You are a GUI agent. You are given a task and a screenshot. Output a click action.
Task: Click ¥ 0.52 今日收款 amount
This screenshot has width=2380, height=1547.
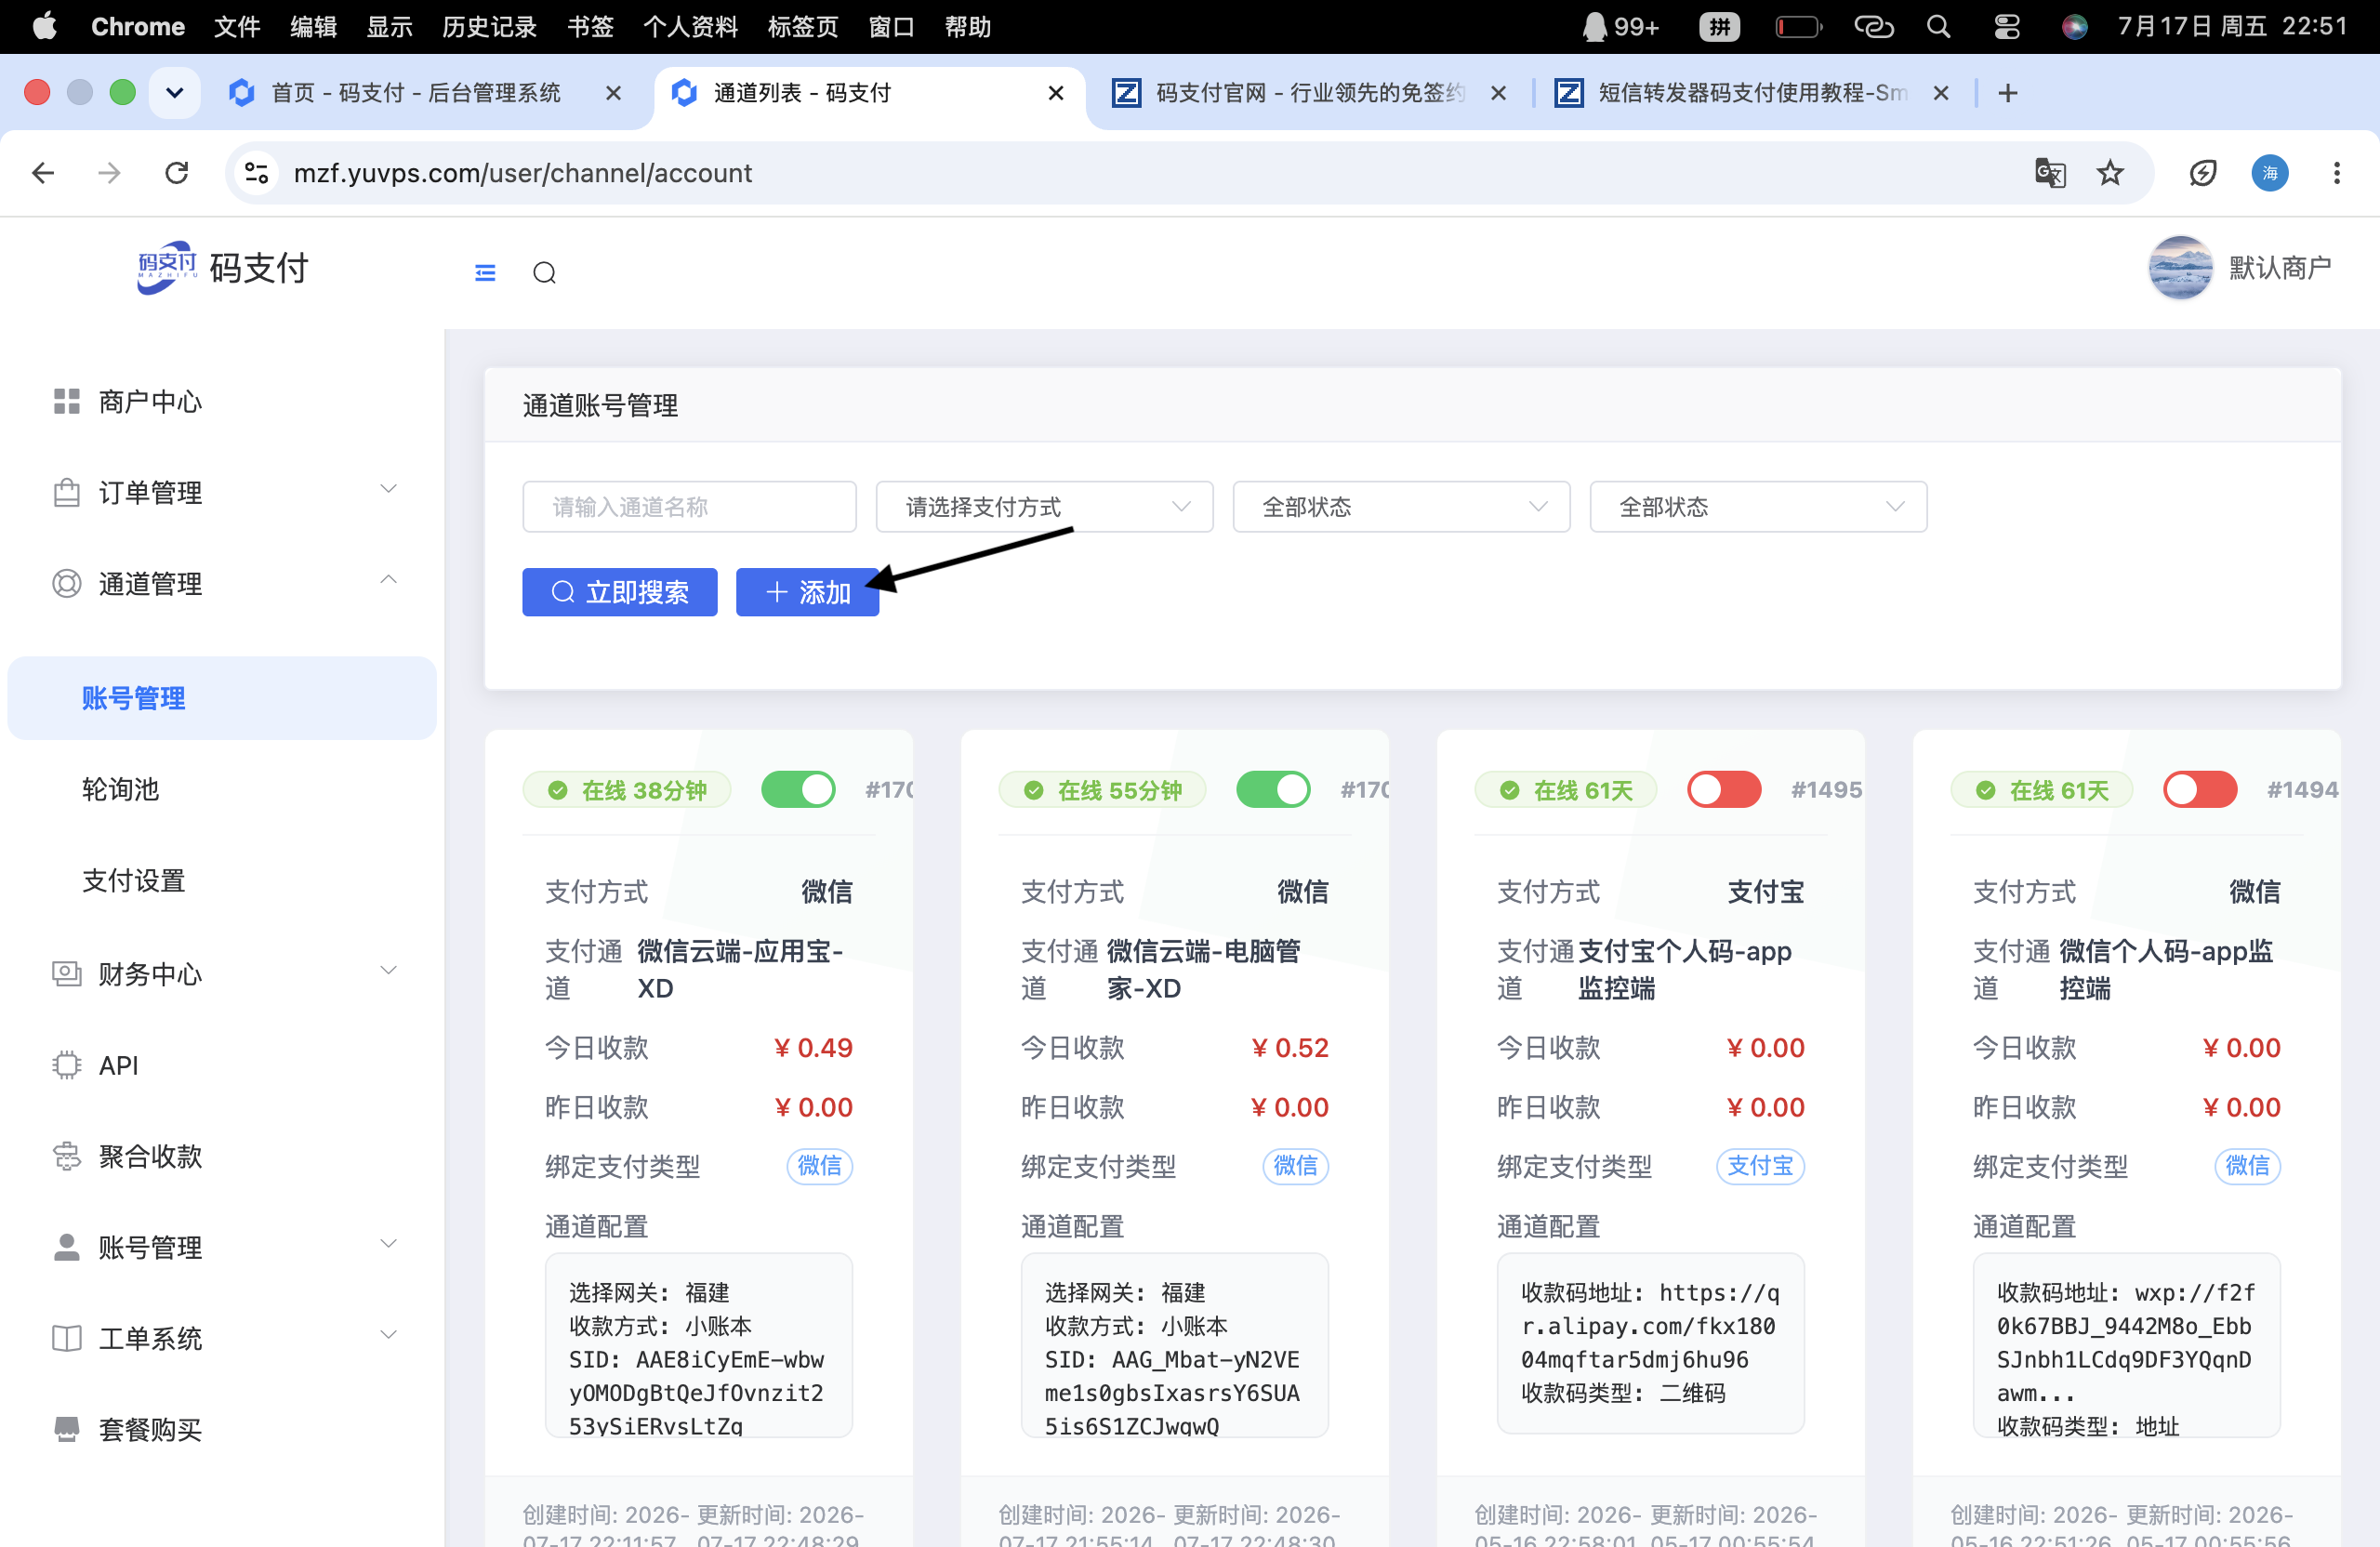pyautogui.click(x=1289, y=1048)
